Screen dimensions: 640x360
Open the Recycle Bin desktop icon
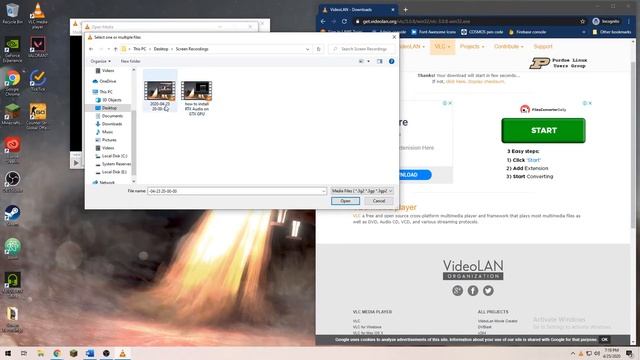pyautogui.click(x=12, y=13)
